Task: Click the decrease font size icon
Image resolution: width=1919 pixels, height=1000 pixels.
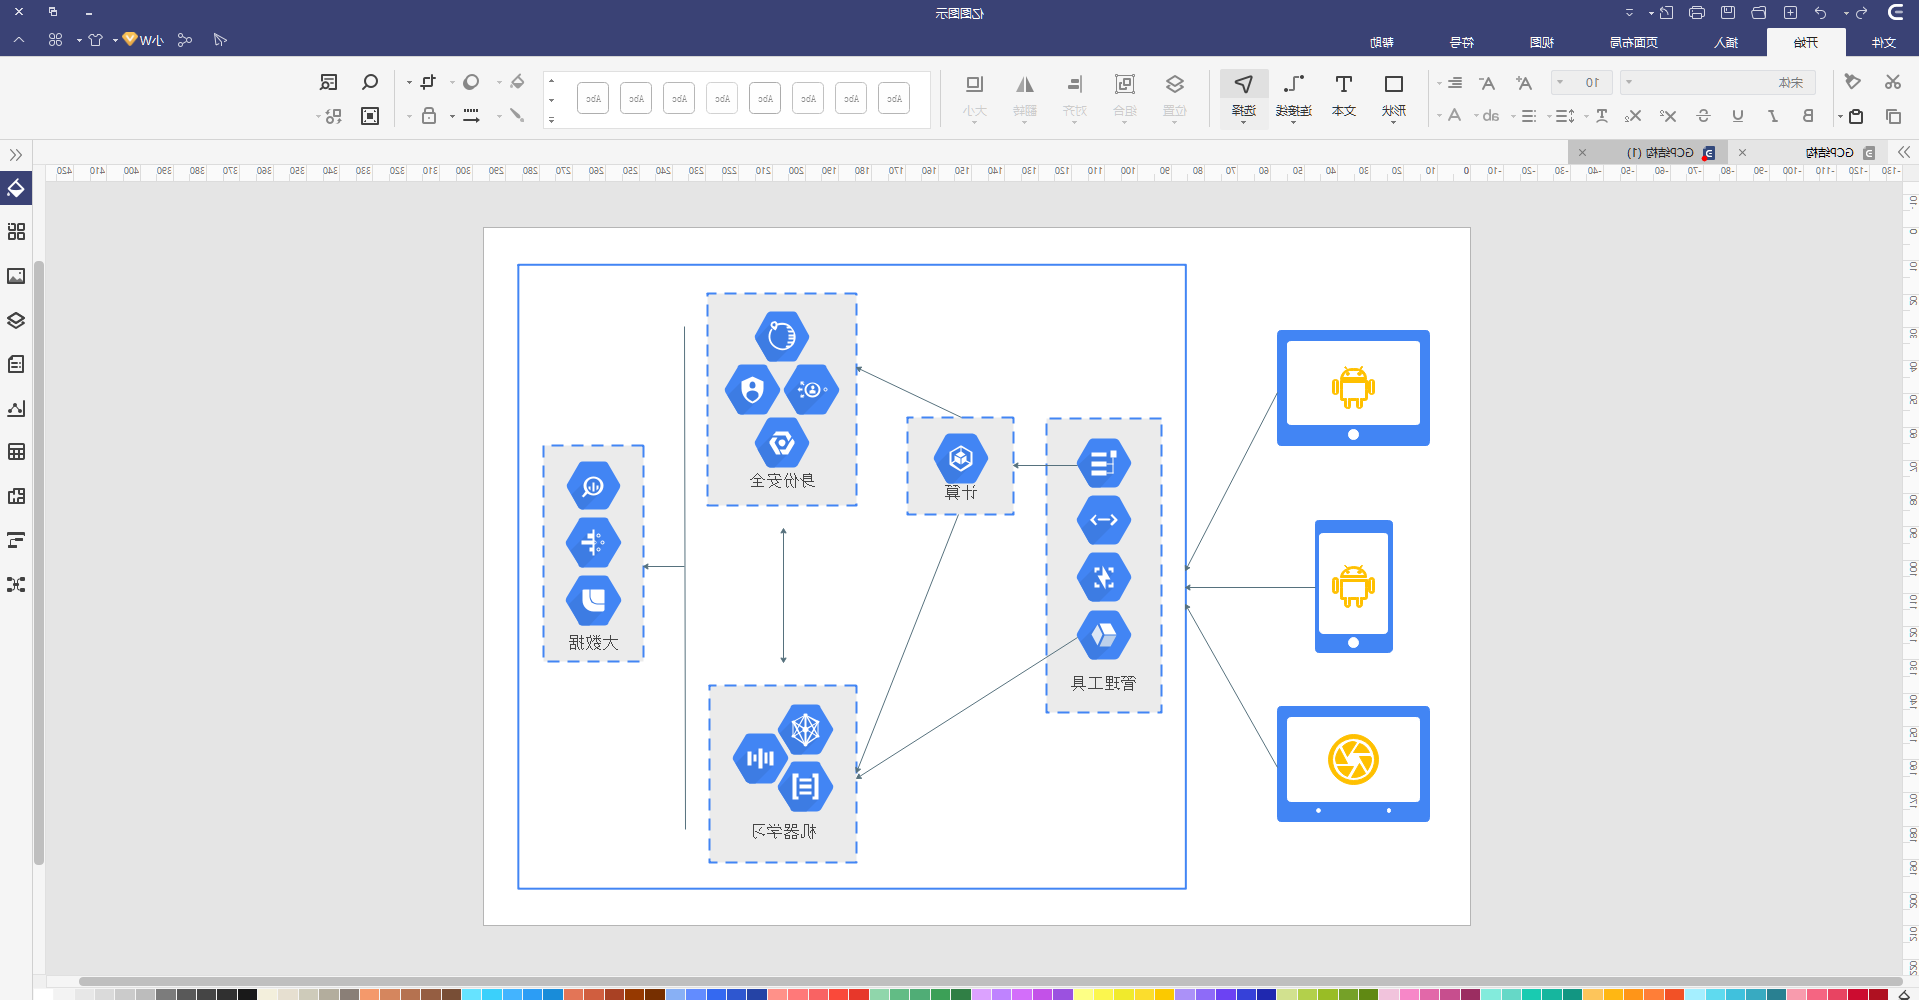Action: [1487, 83]
